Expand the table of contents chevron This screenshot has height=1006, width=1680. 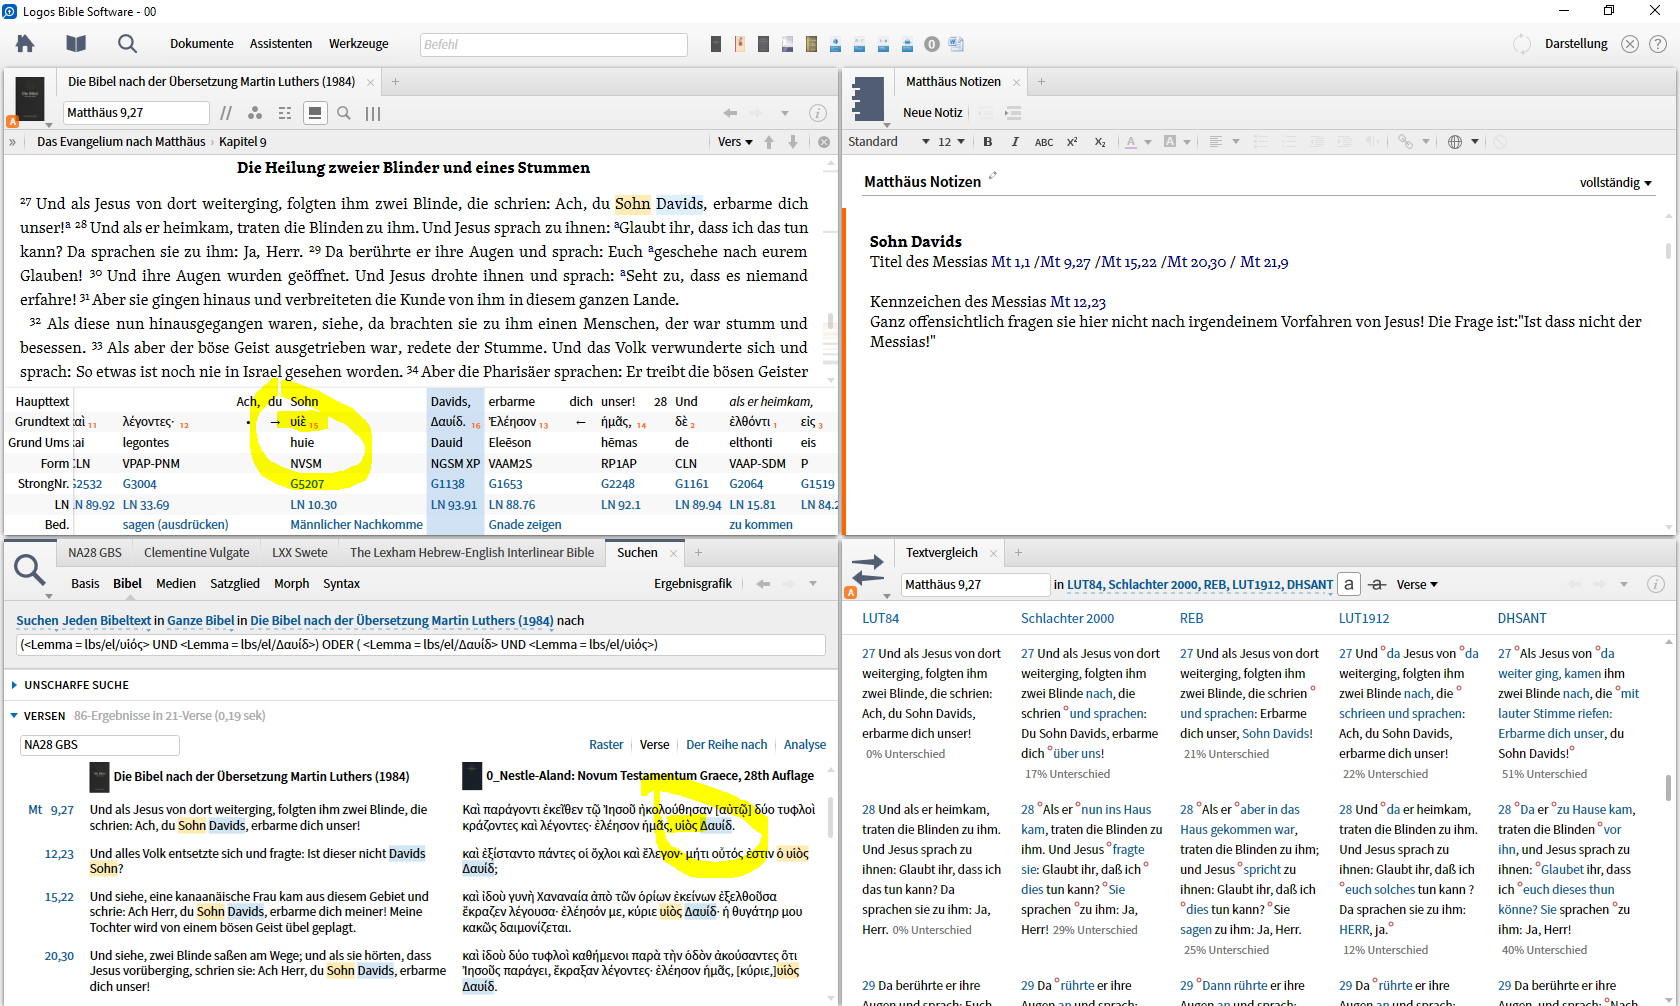coord(13,142)
